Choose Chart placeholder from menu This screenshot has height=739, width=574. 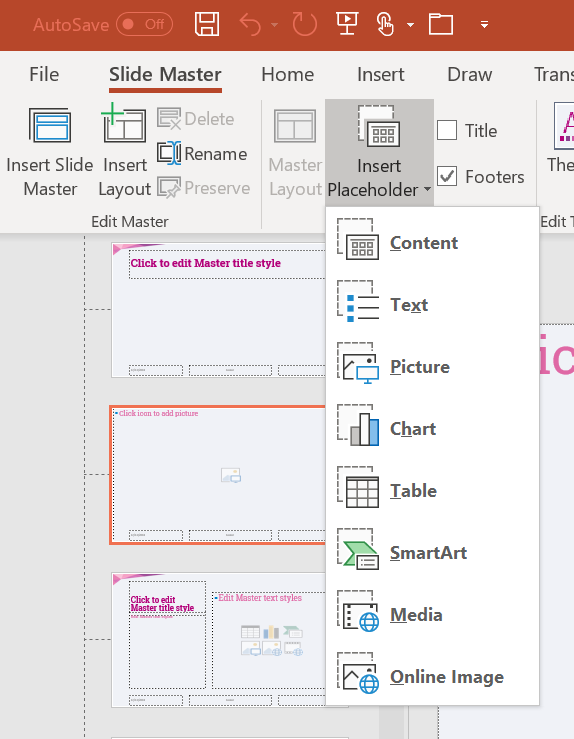(x=432, y=425)
